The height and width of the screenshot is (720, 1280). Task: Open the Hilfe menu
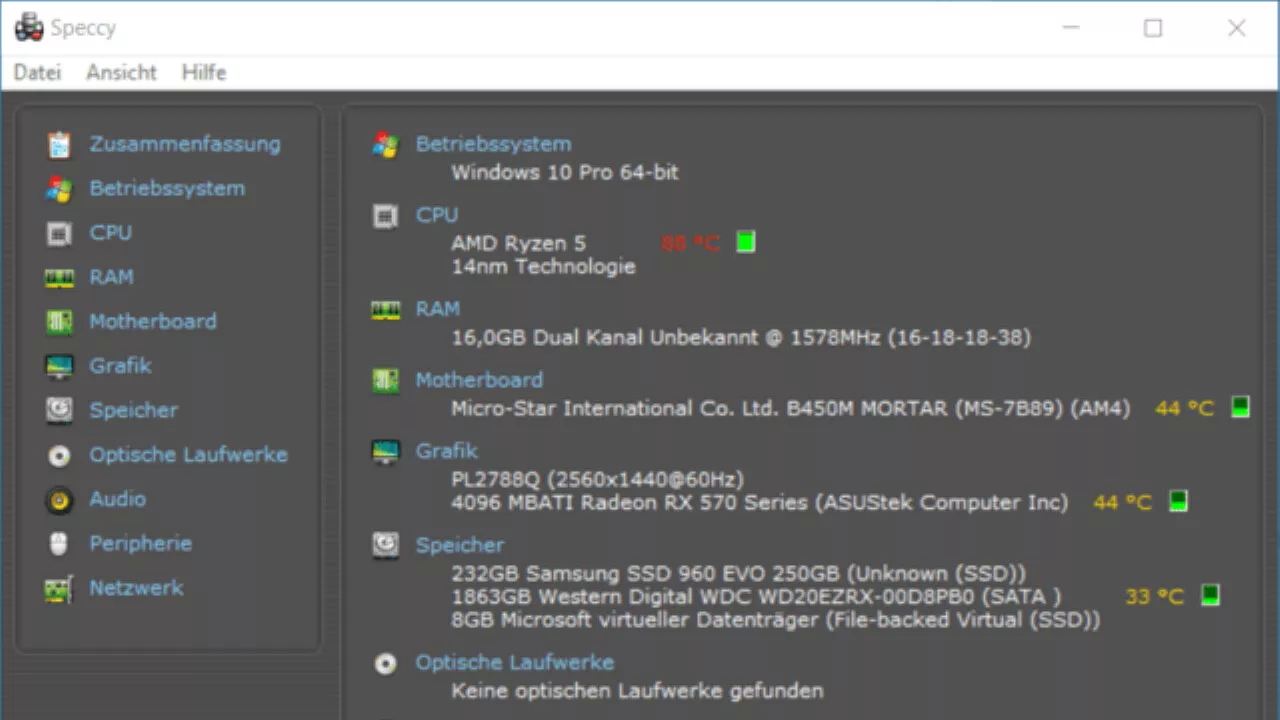click(204, 72)
